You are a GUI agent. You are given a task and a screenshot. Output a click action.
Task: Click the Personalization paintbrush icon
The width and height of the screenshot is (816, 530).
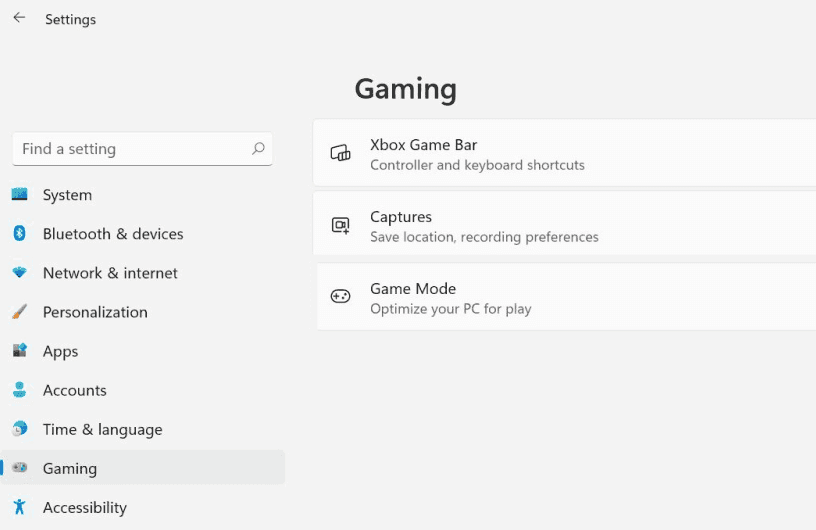[19, 311]
